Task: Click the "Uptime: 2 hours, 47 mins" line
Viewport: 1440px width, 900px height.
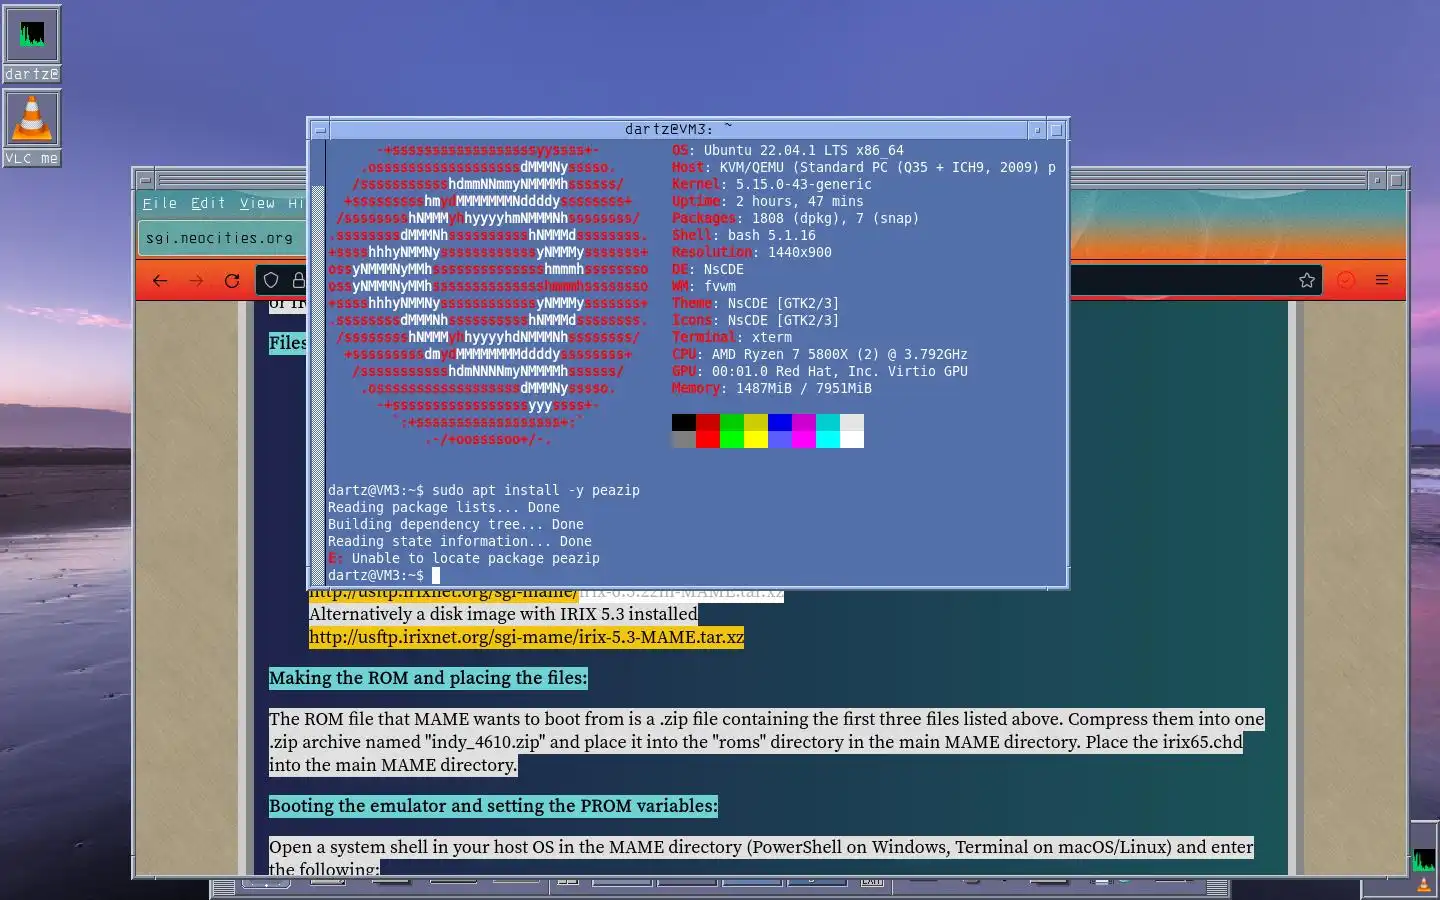Action: (768, 201)
